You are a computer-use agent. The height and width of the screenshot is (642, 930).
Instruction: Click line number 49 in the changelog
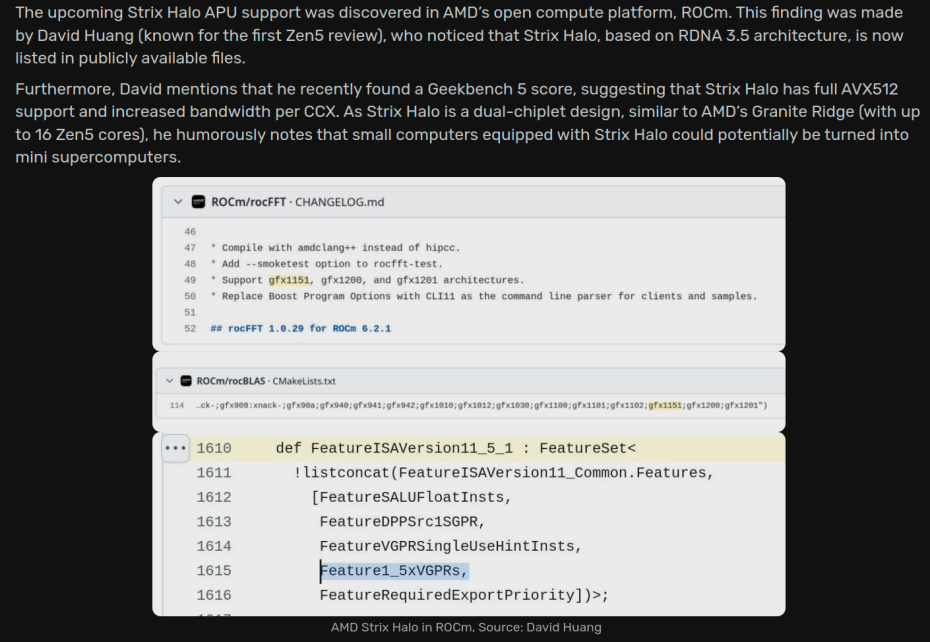tap(190, 280)
